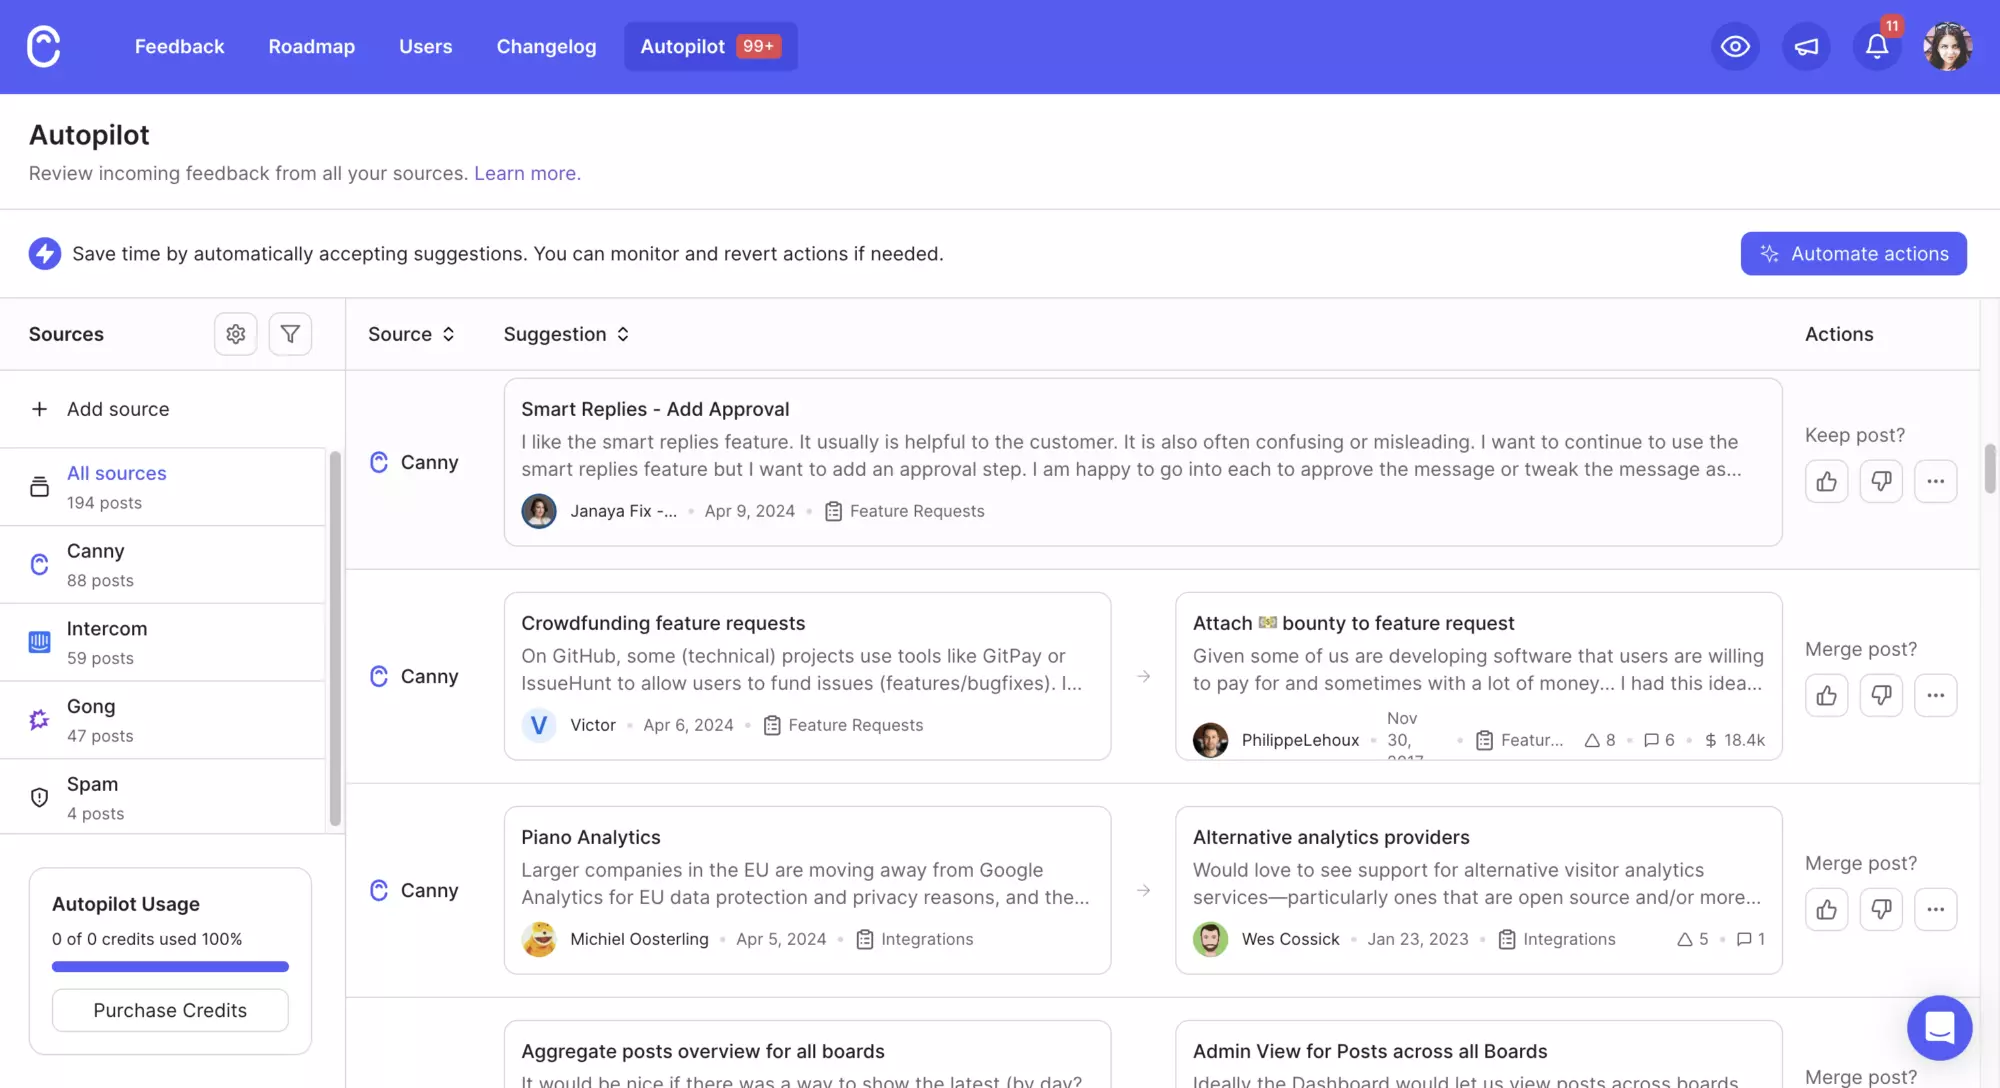Toggle notification bell in top navigation
Image resolution: width=2000 pixels, height=1088 pixels.
[1877, 46]
